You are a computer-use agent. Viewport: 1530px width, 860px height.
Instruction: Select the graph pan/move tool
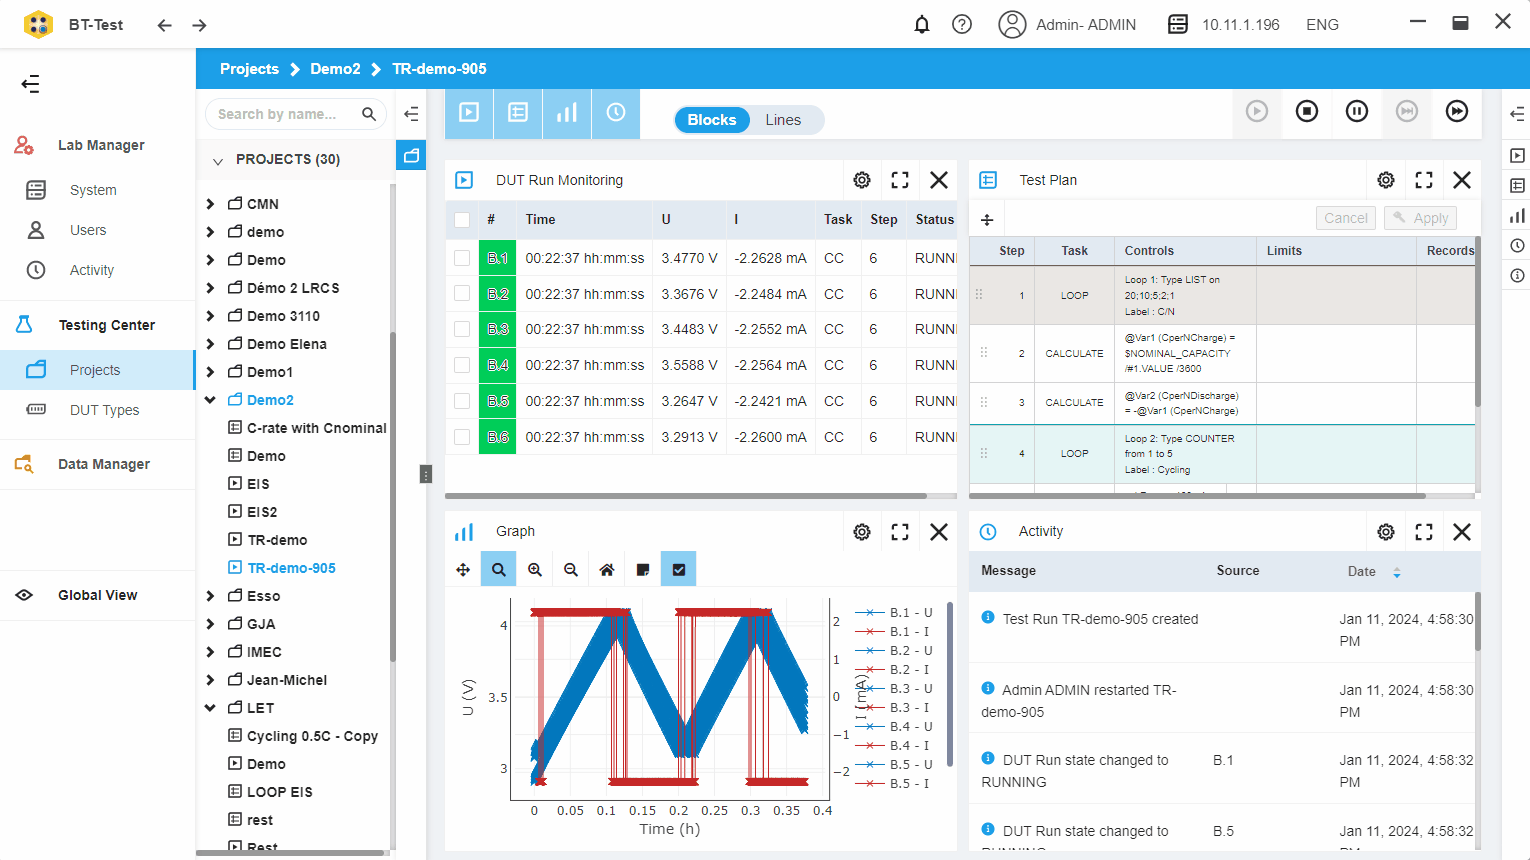pyautogui.click(x=463, y=570)
